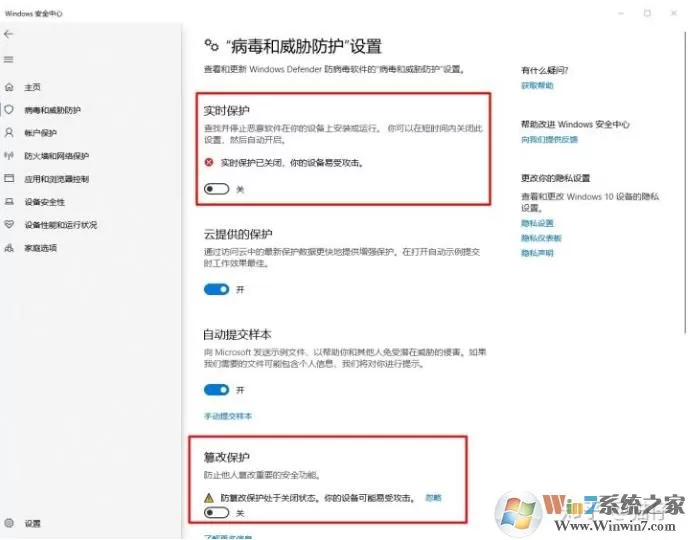
Task: Select 设备性能和运行状况 in the sidebar
Action: pos(60,225)
